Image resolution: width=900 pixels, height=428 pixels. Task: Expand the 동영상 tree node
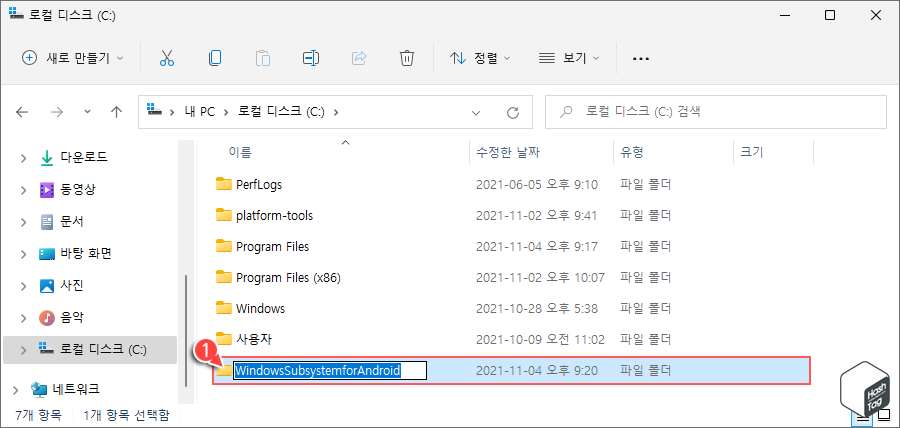23,190
